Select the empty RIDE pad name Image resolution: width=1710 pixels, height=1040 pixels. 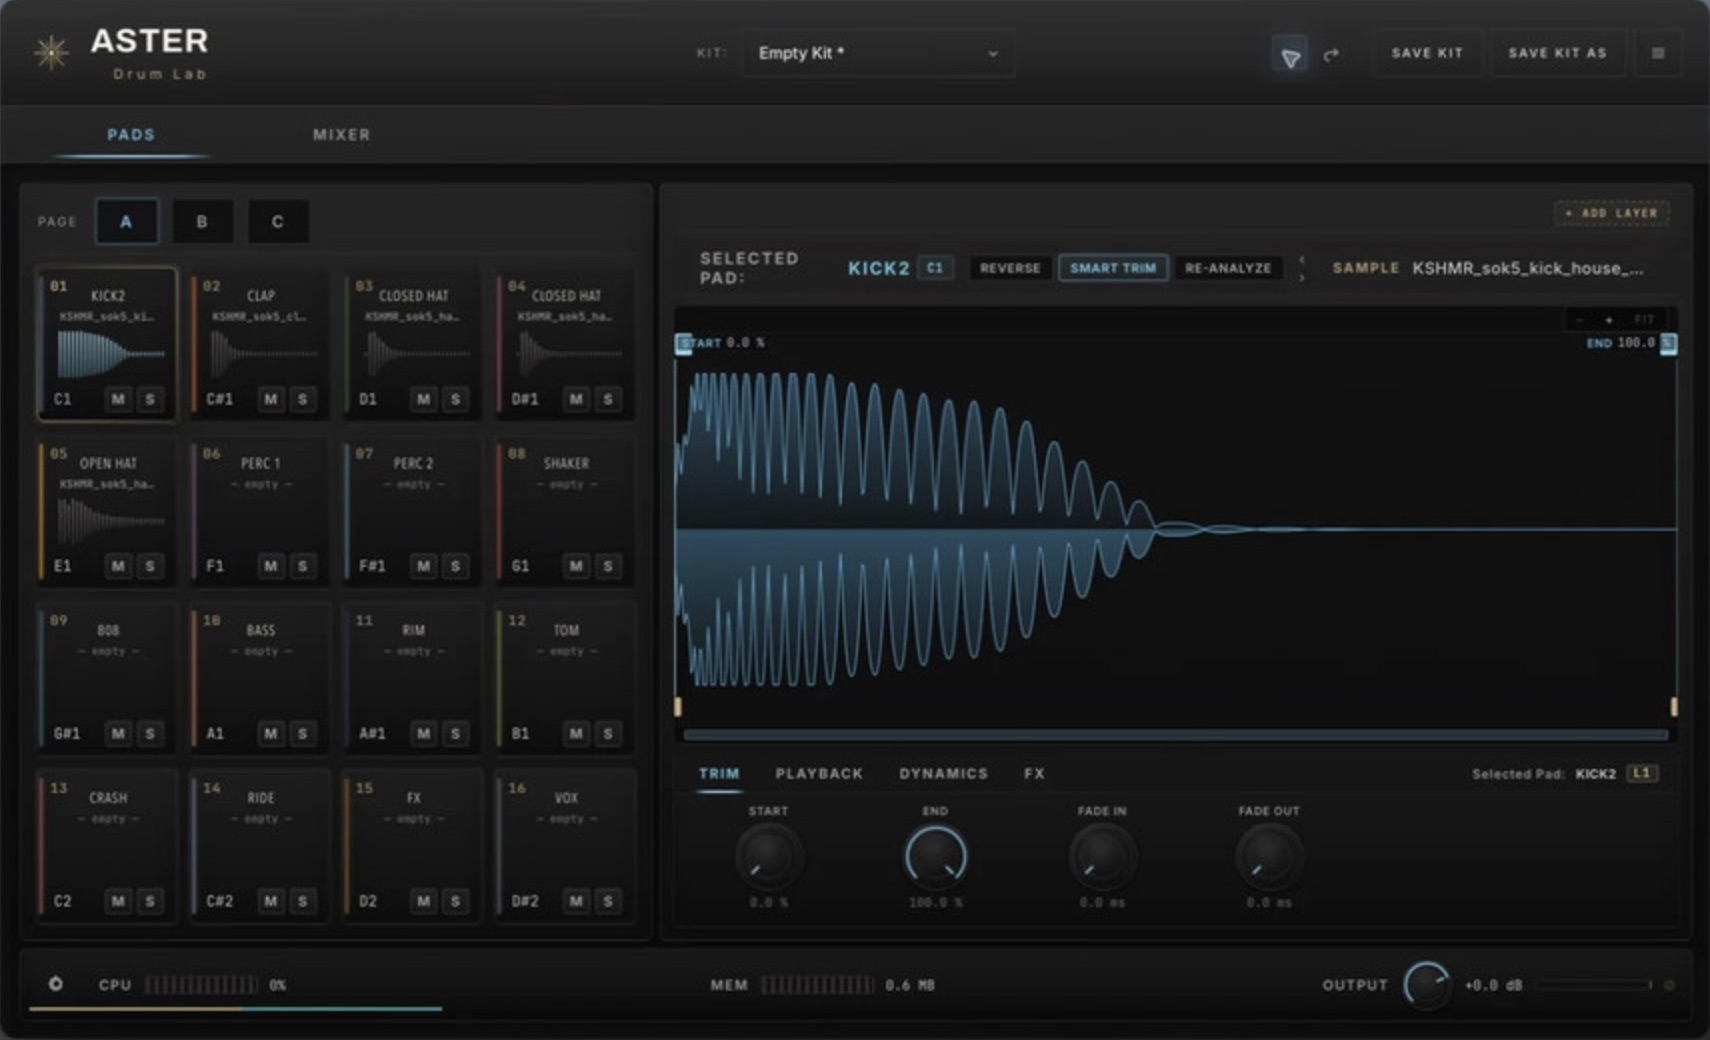(261, 798)
